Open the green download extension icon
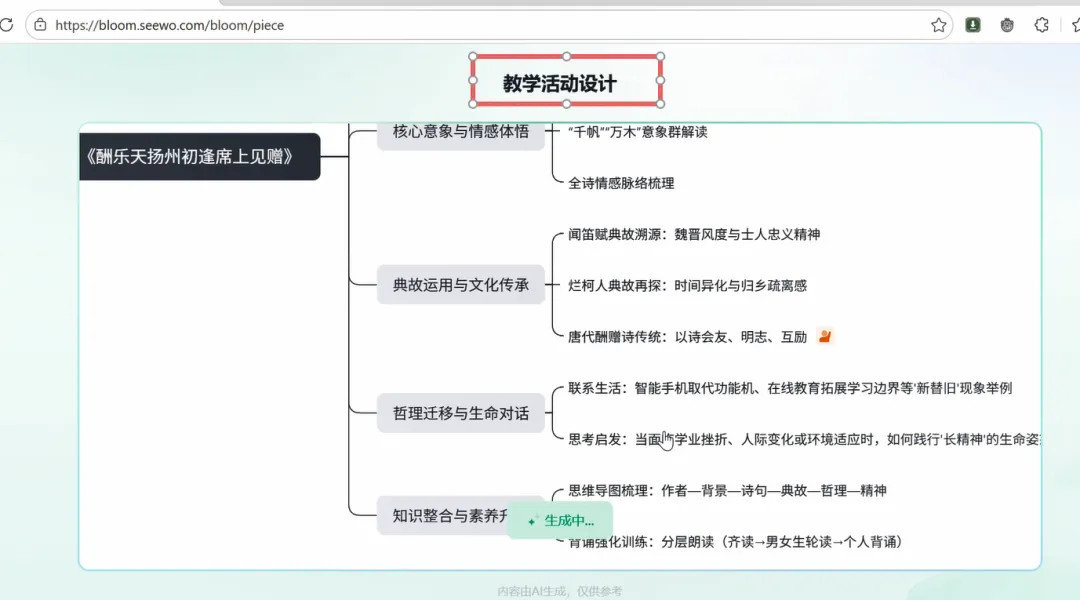This screenshot has height=600, width=1080. [973, 25]
